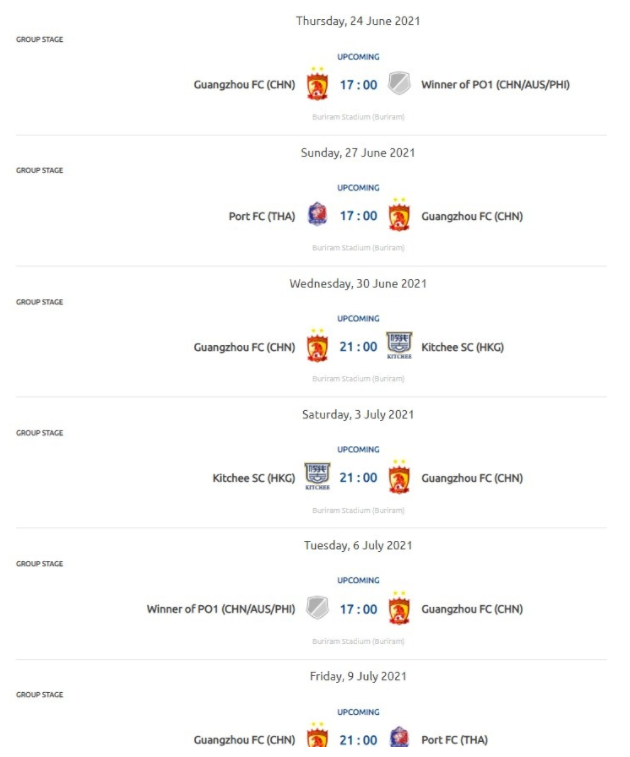Open Kitchee SC (HKG) team in 3 July match
The height and width of the screenshot is (757, 630).
point(254,478)
